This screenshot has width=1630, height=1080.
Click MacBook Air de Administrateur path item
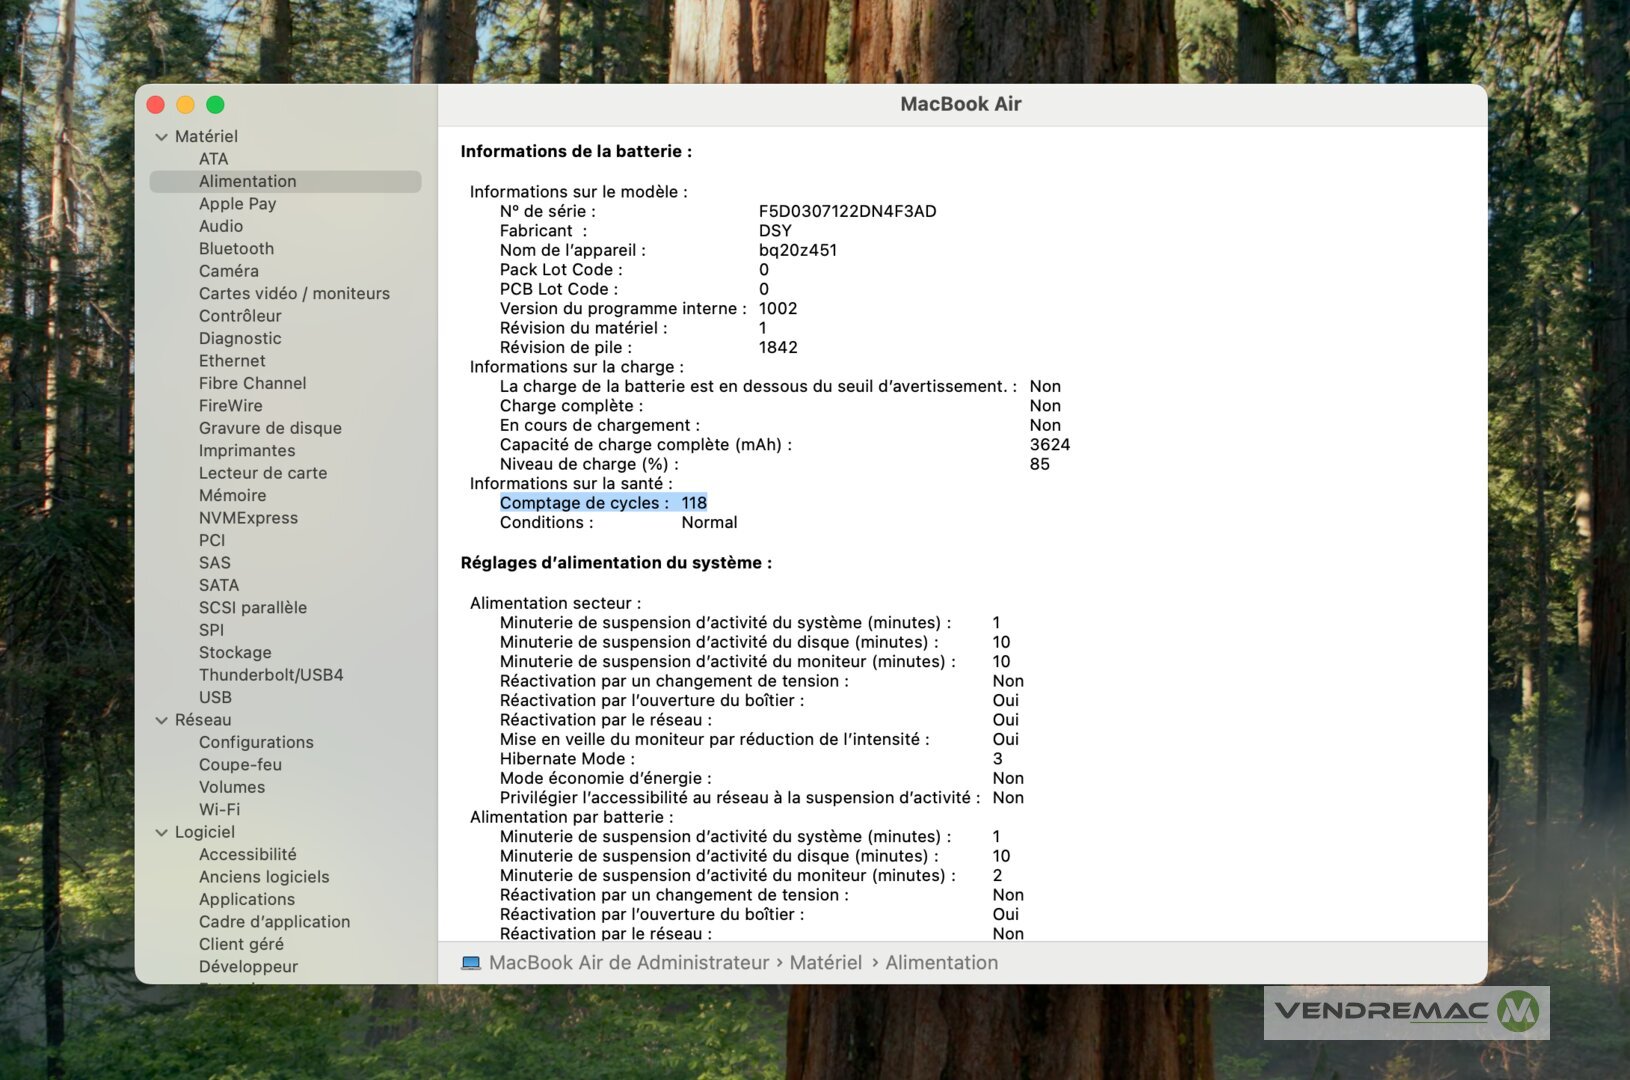628,963
